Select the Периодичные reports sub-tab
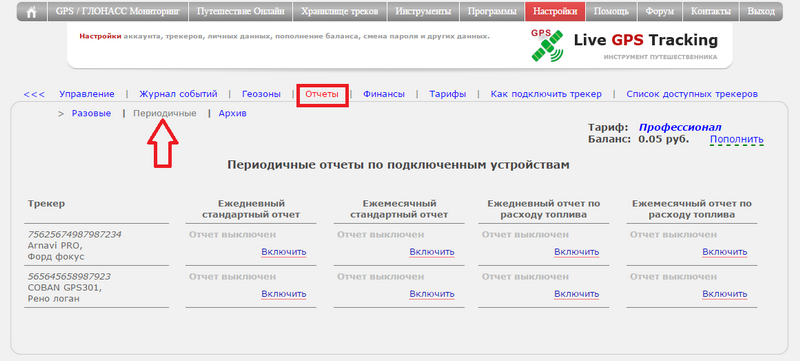 point(165,114)
